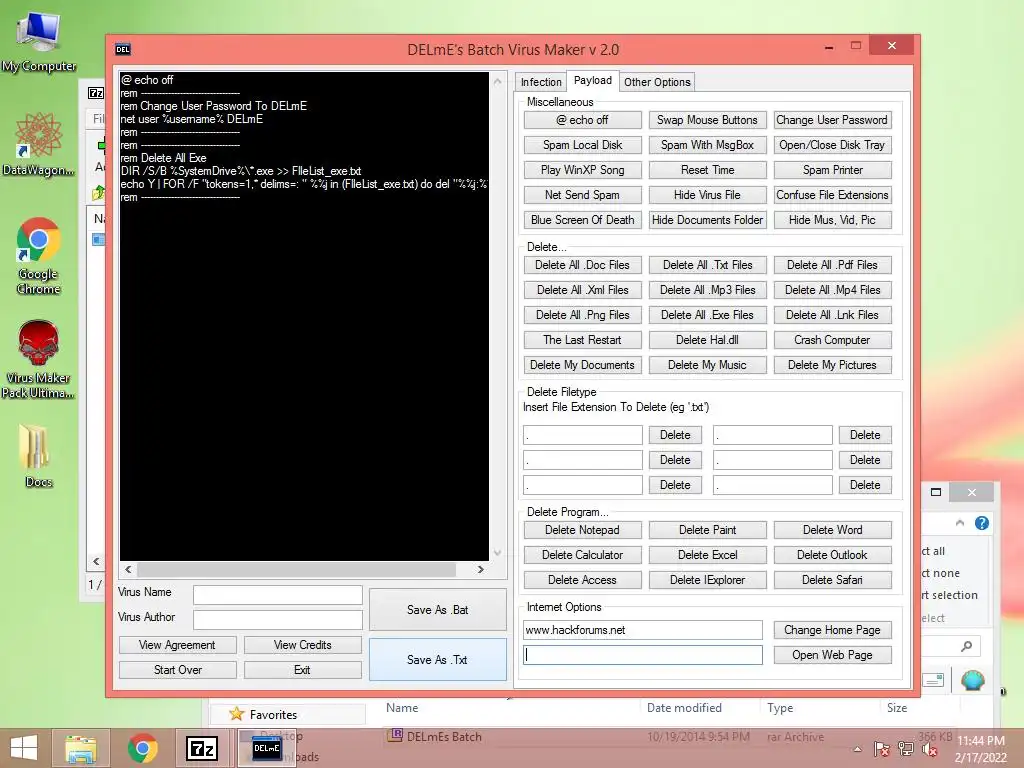Sort by Date modified column in Explorer
Screen dimensions: 1024x768
point(684,708)
